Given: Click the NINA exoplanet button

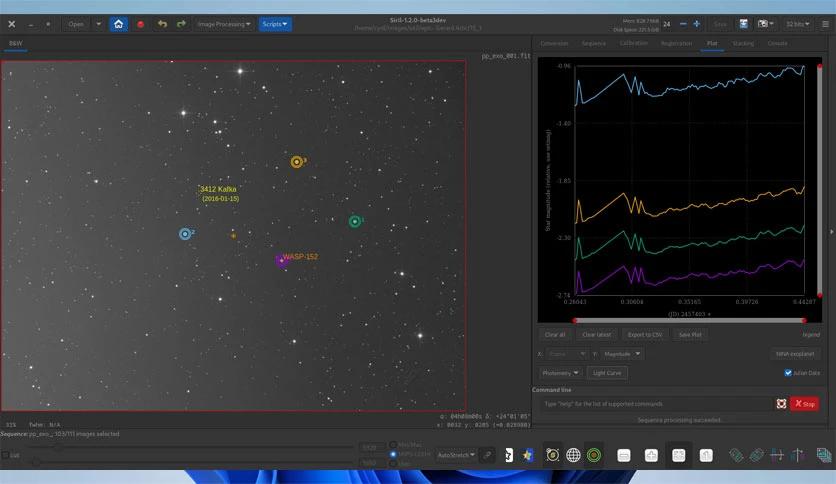Looking at the screenshot, I should [x=794, y=354].
